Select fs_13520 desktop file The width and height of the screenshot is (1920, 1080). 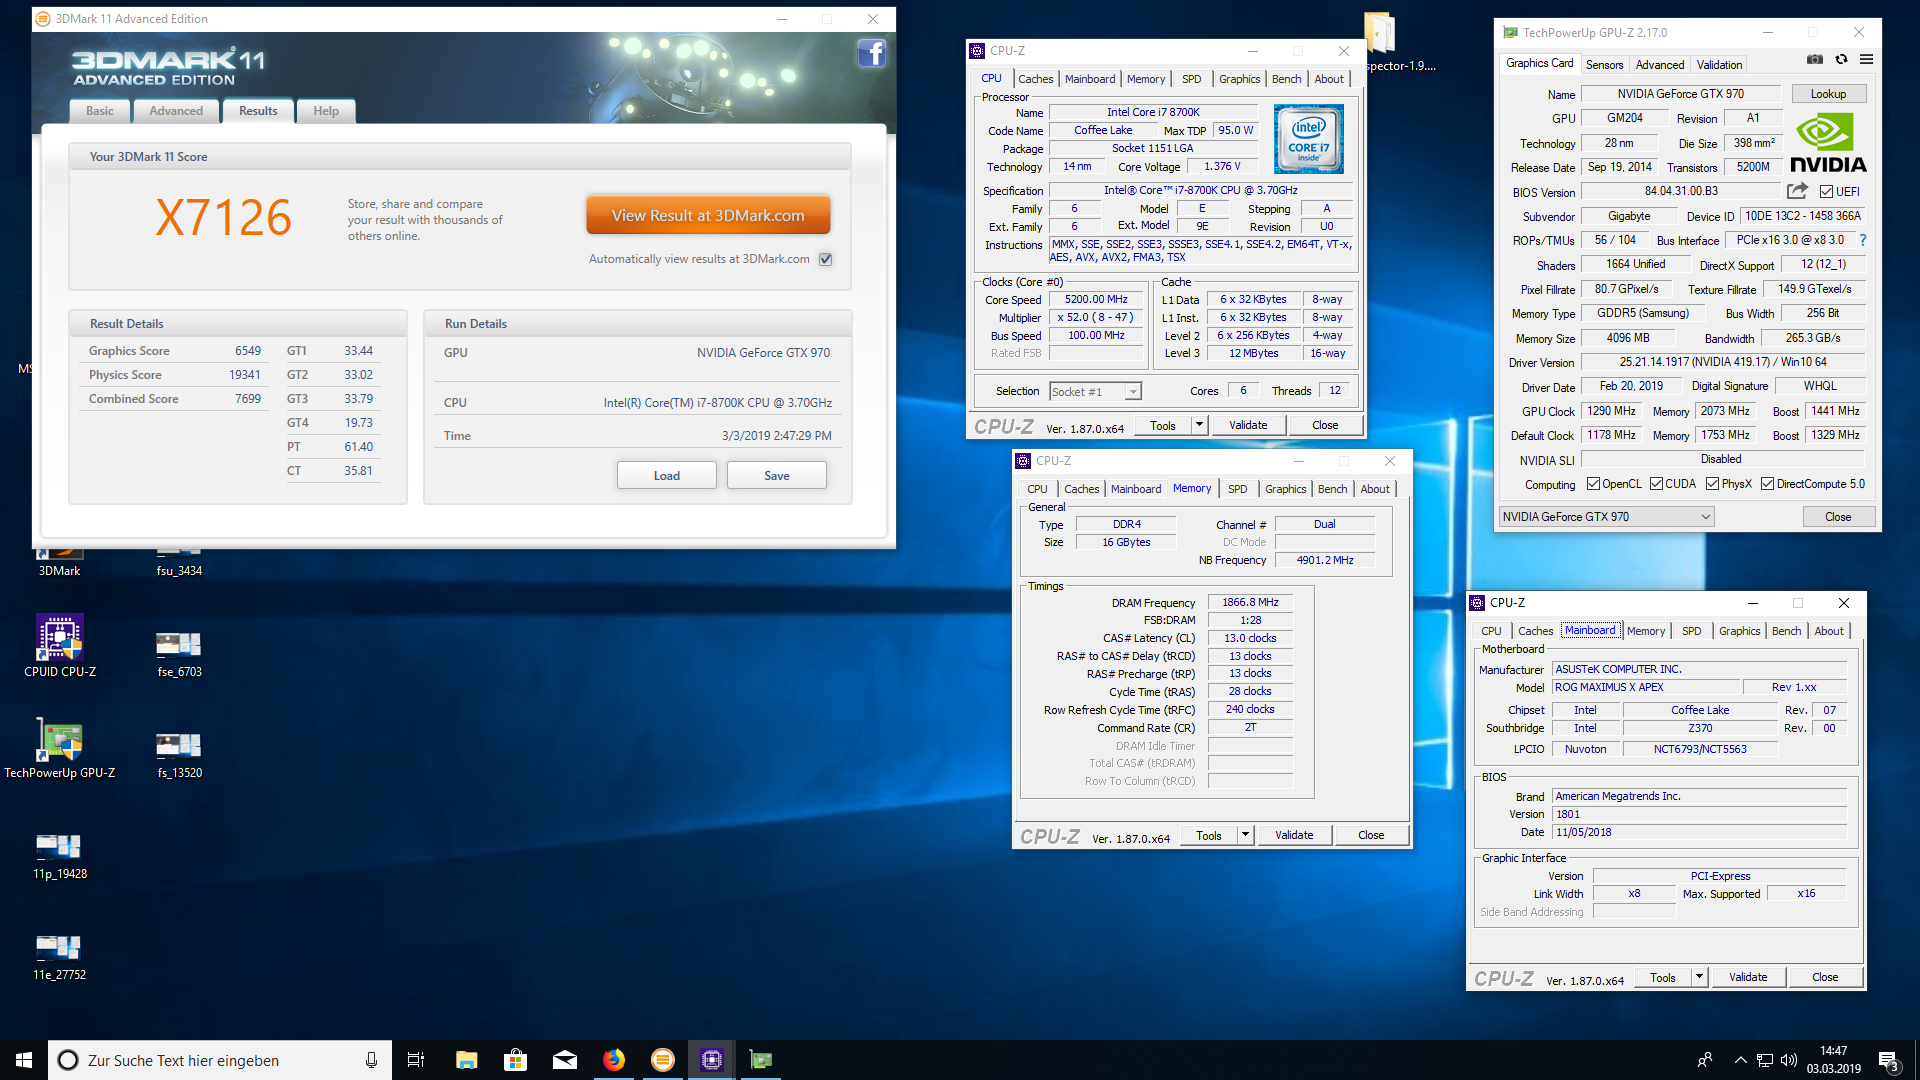[x=179, y=755]
